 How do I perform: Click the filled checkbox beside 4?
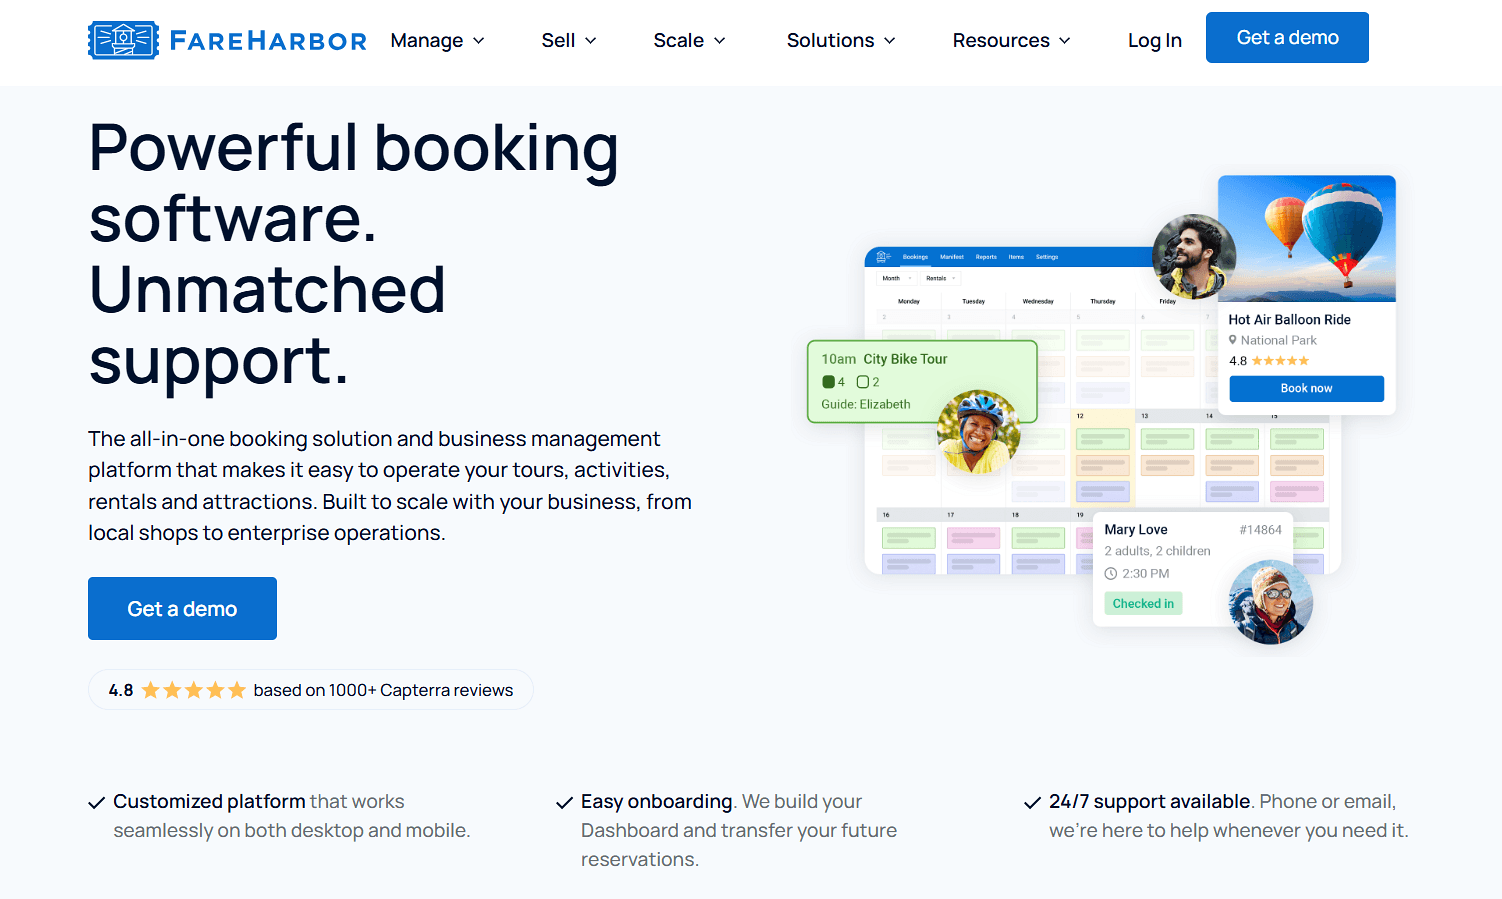(828, 382)
